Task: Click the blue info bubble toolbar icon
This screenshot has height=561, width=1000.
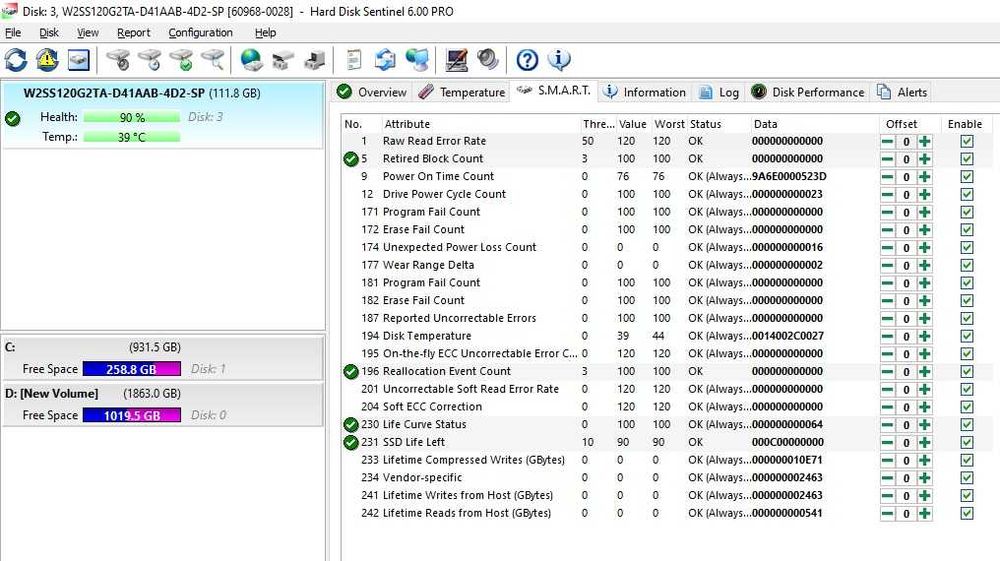Action: tap(559, 60)
